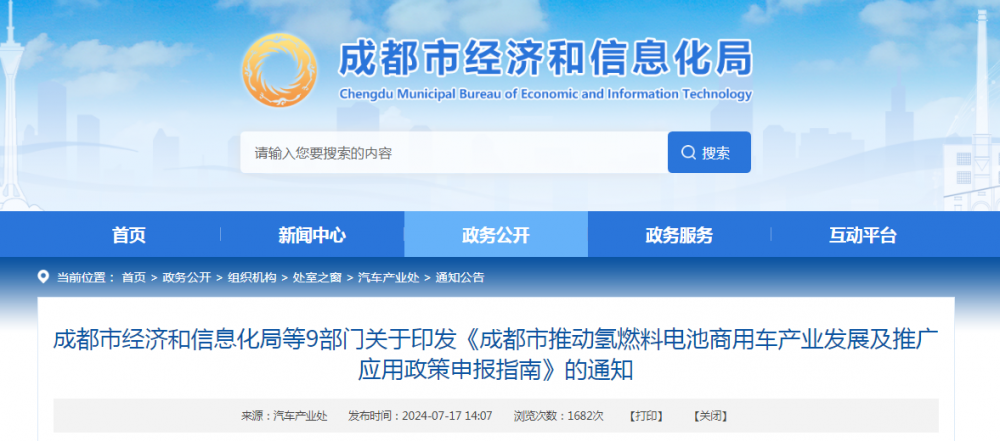Navigate to 汽车产业处 breadcrumb link
Screen dimensions: 1000x441
[388, 278]
